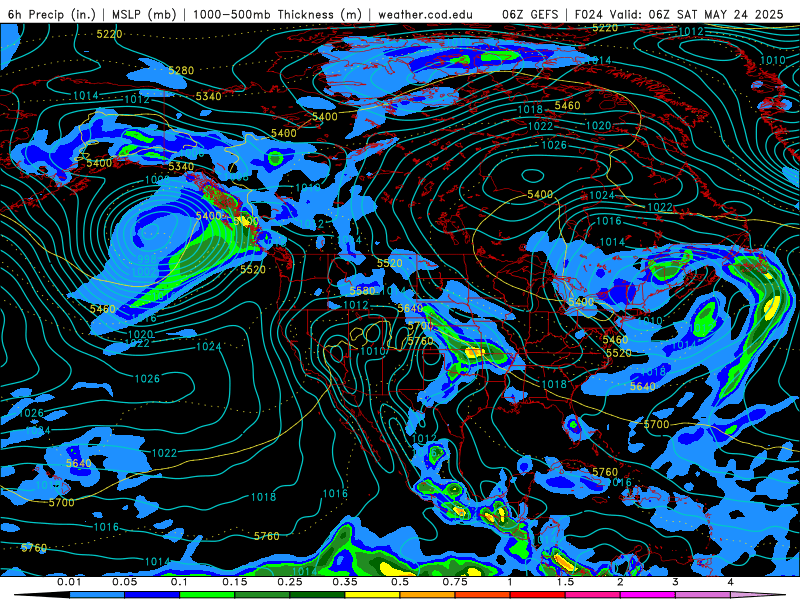This screenshot has height=600, width=800.
Task: Click the 1002 isobar label in Pacific low
Action: [144, 272]
